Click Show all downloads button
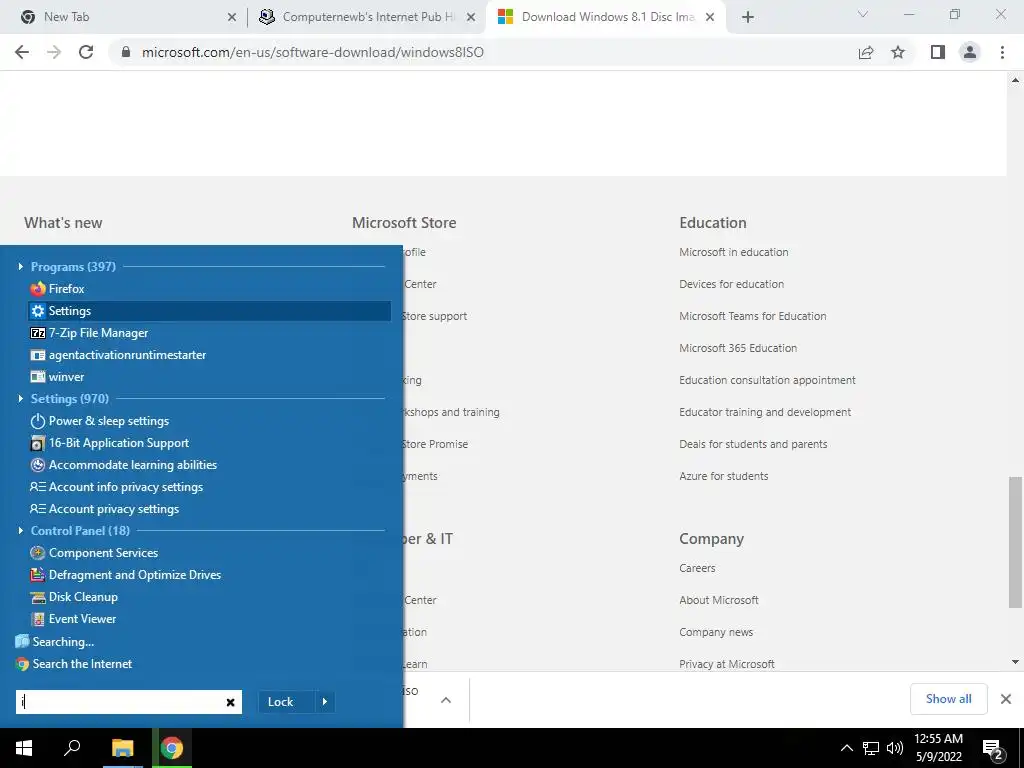This screenshot has width=1024, height=768. pyautogui.click(x=948, y=699)
